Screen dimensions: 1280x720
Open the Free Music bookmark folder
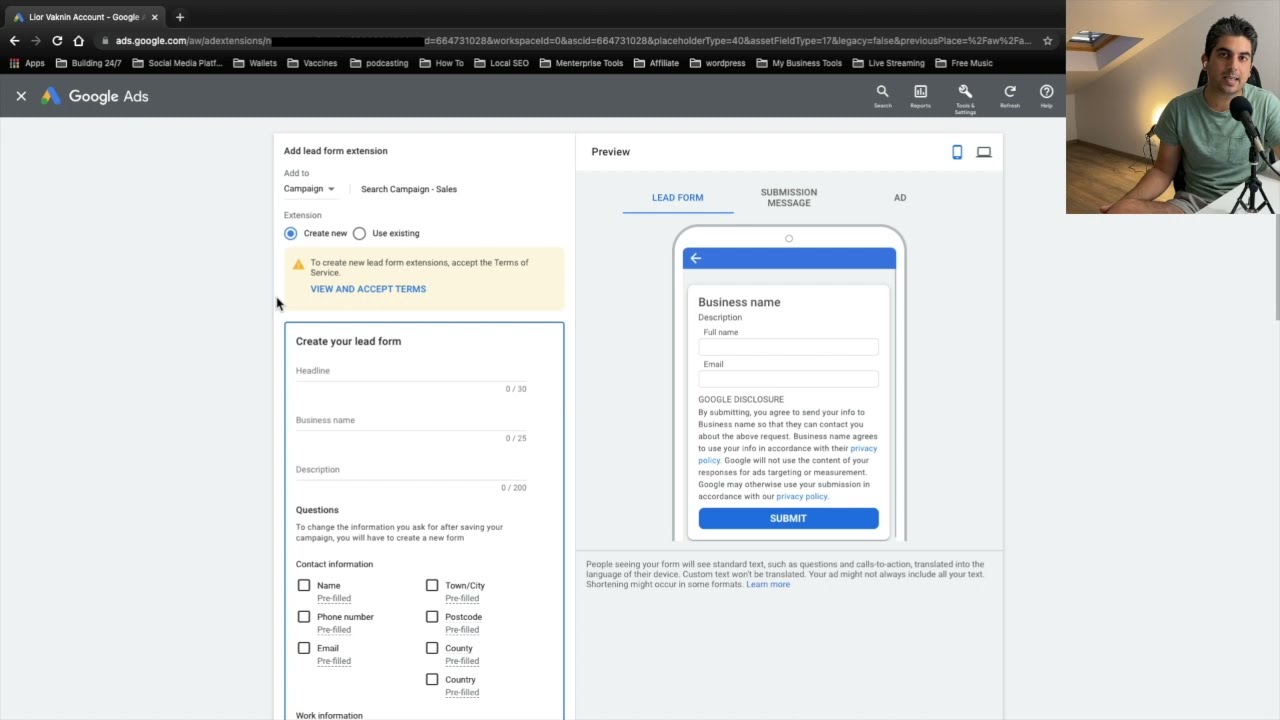point(964,63)
